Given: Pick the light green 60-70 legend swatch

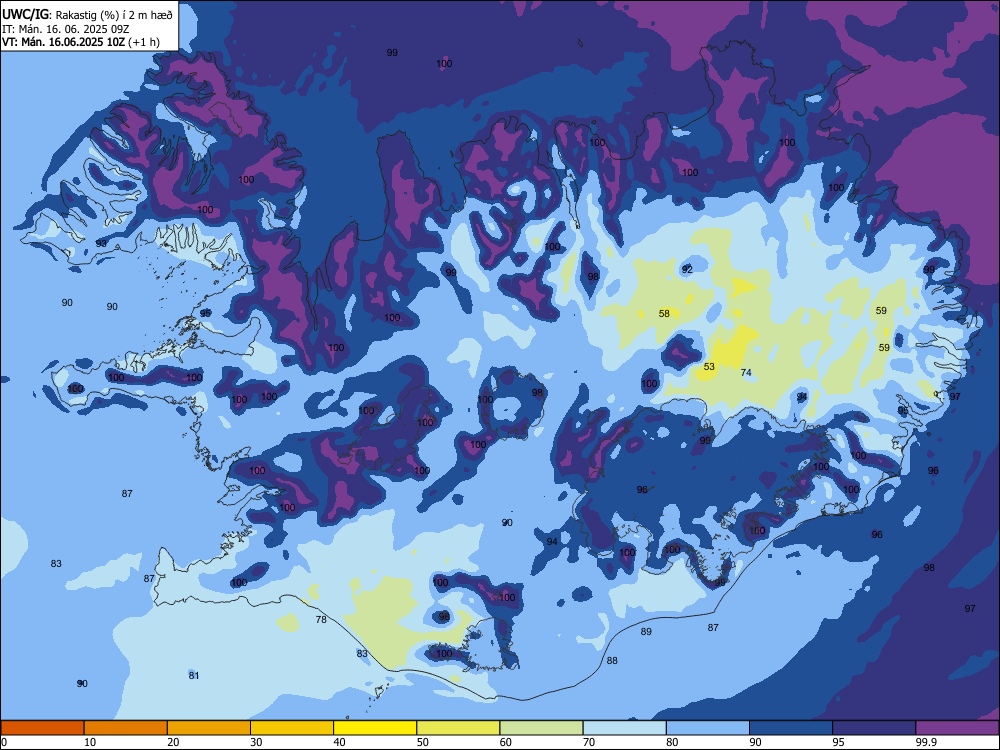Looking at the screenshot, I should click(541, 728).
